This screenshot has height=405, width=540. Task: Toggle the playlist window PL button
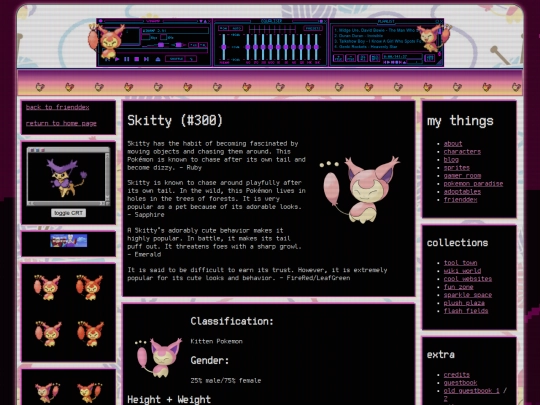[203, 45]
